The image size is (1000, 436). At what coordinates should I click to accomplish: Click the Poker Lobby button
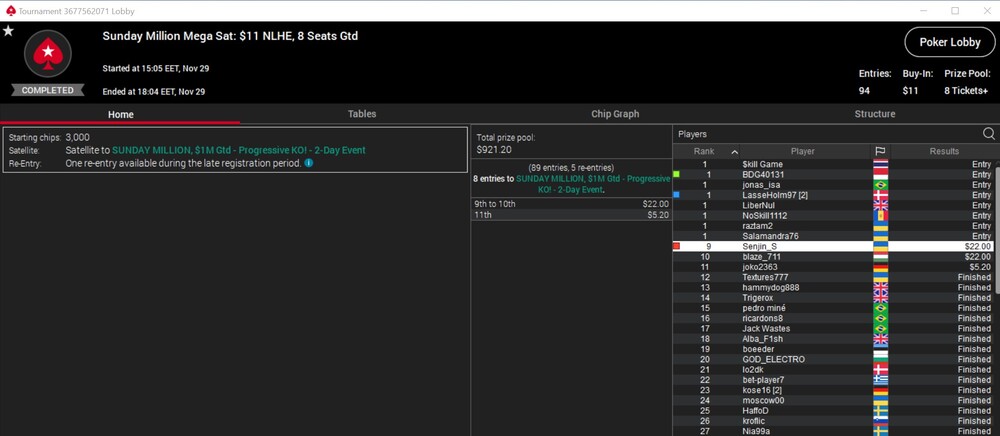(x=950, y=42)
